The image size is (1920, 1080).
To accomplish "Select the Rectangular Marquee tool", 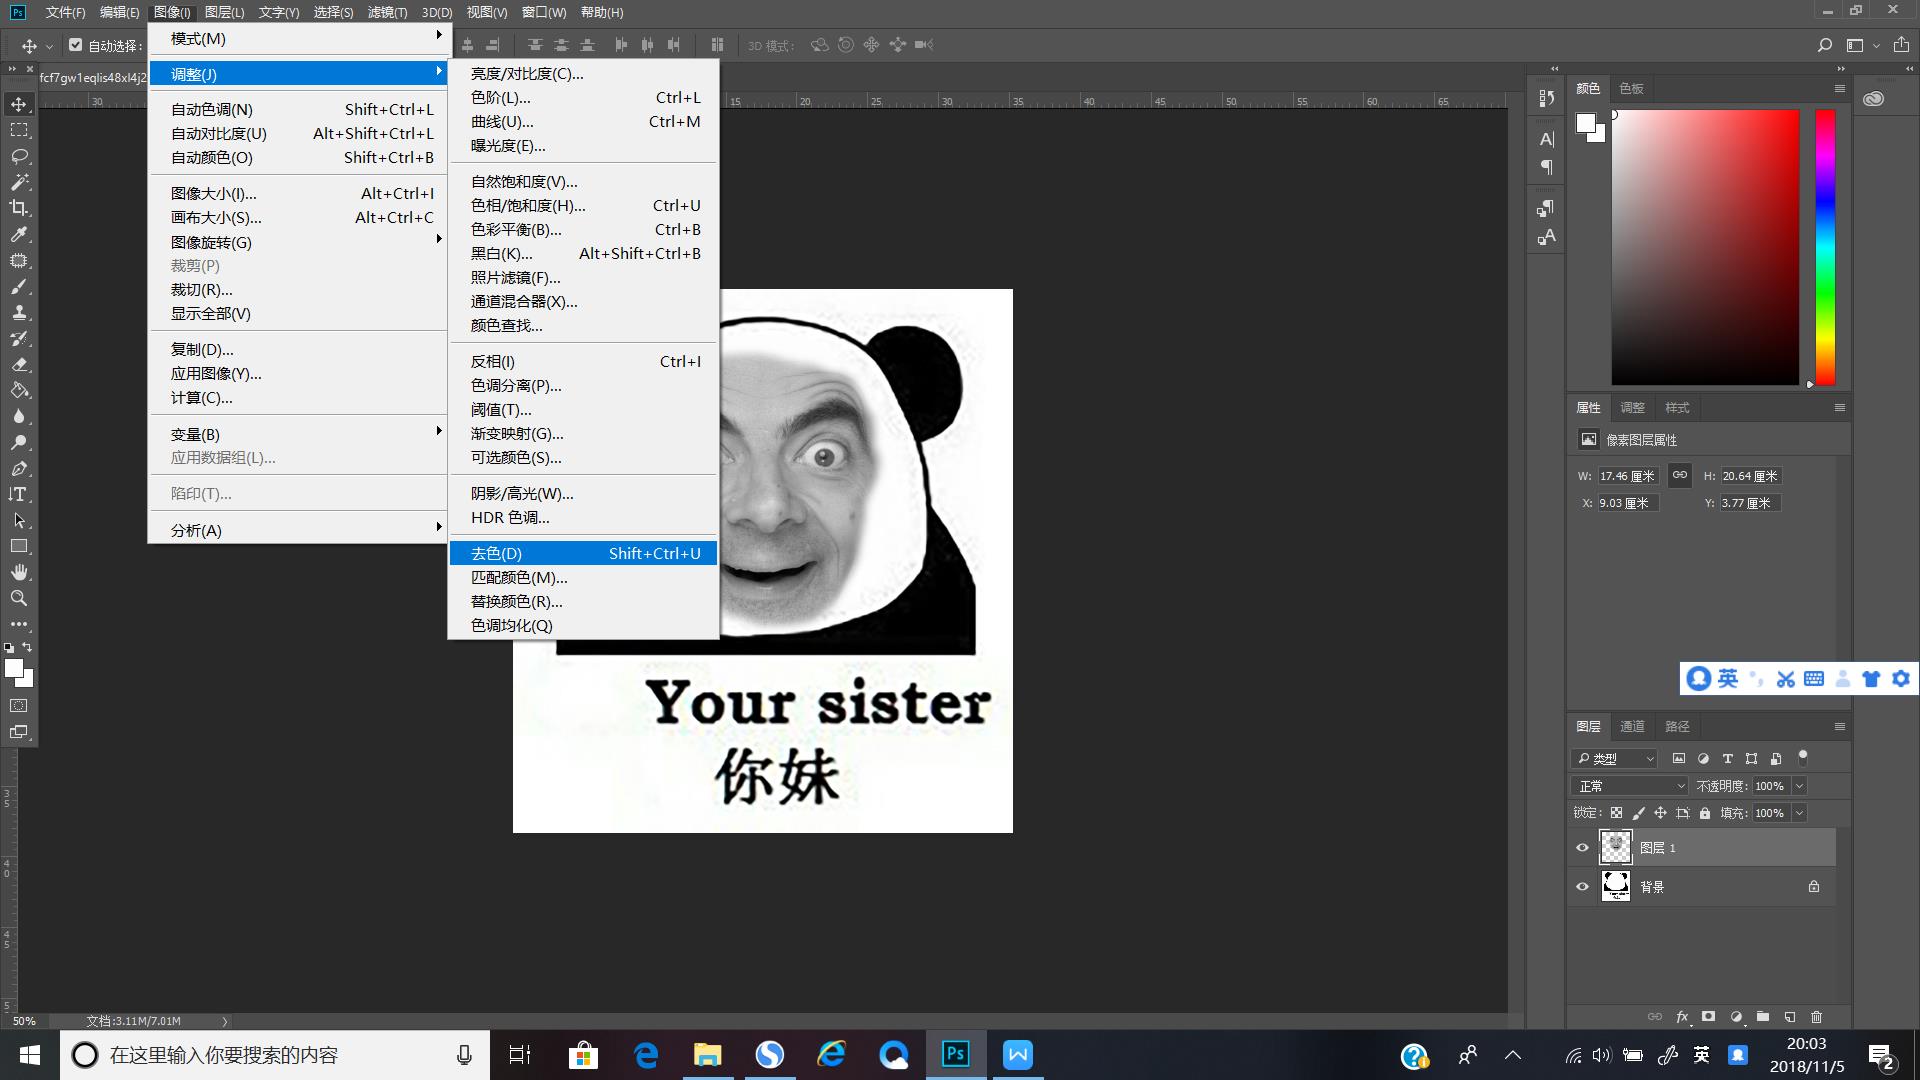I will (x=19, y=130).
